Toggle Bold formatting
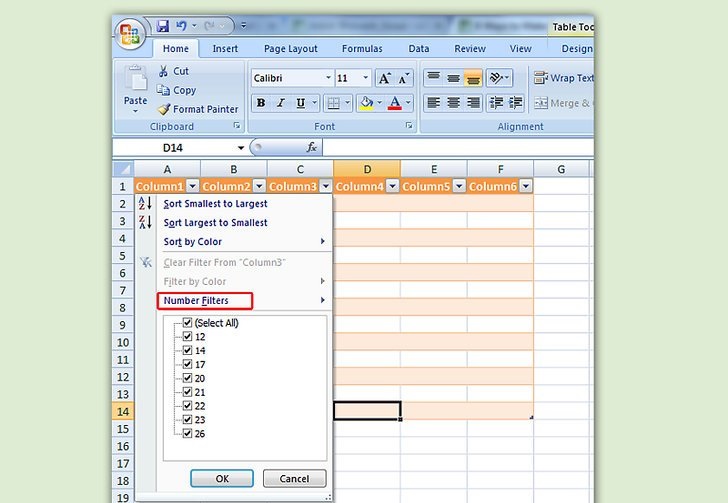Screen dimensions: 728x503 click(x=261, y=103)
